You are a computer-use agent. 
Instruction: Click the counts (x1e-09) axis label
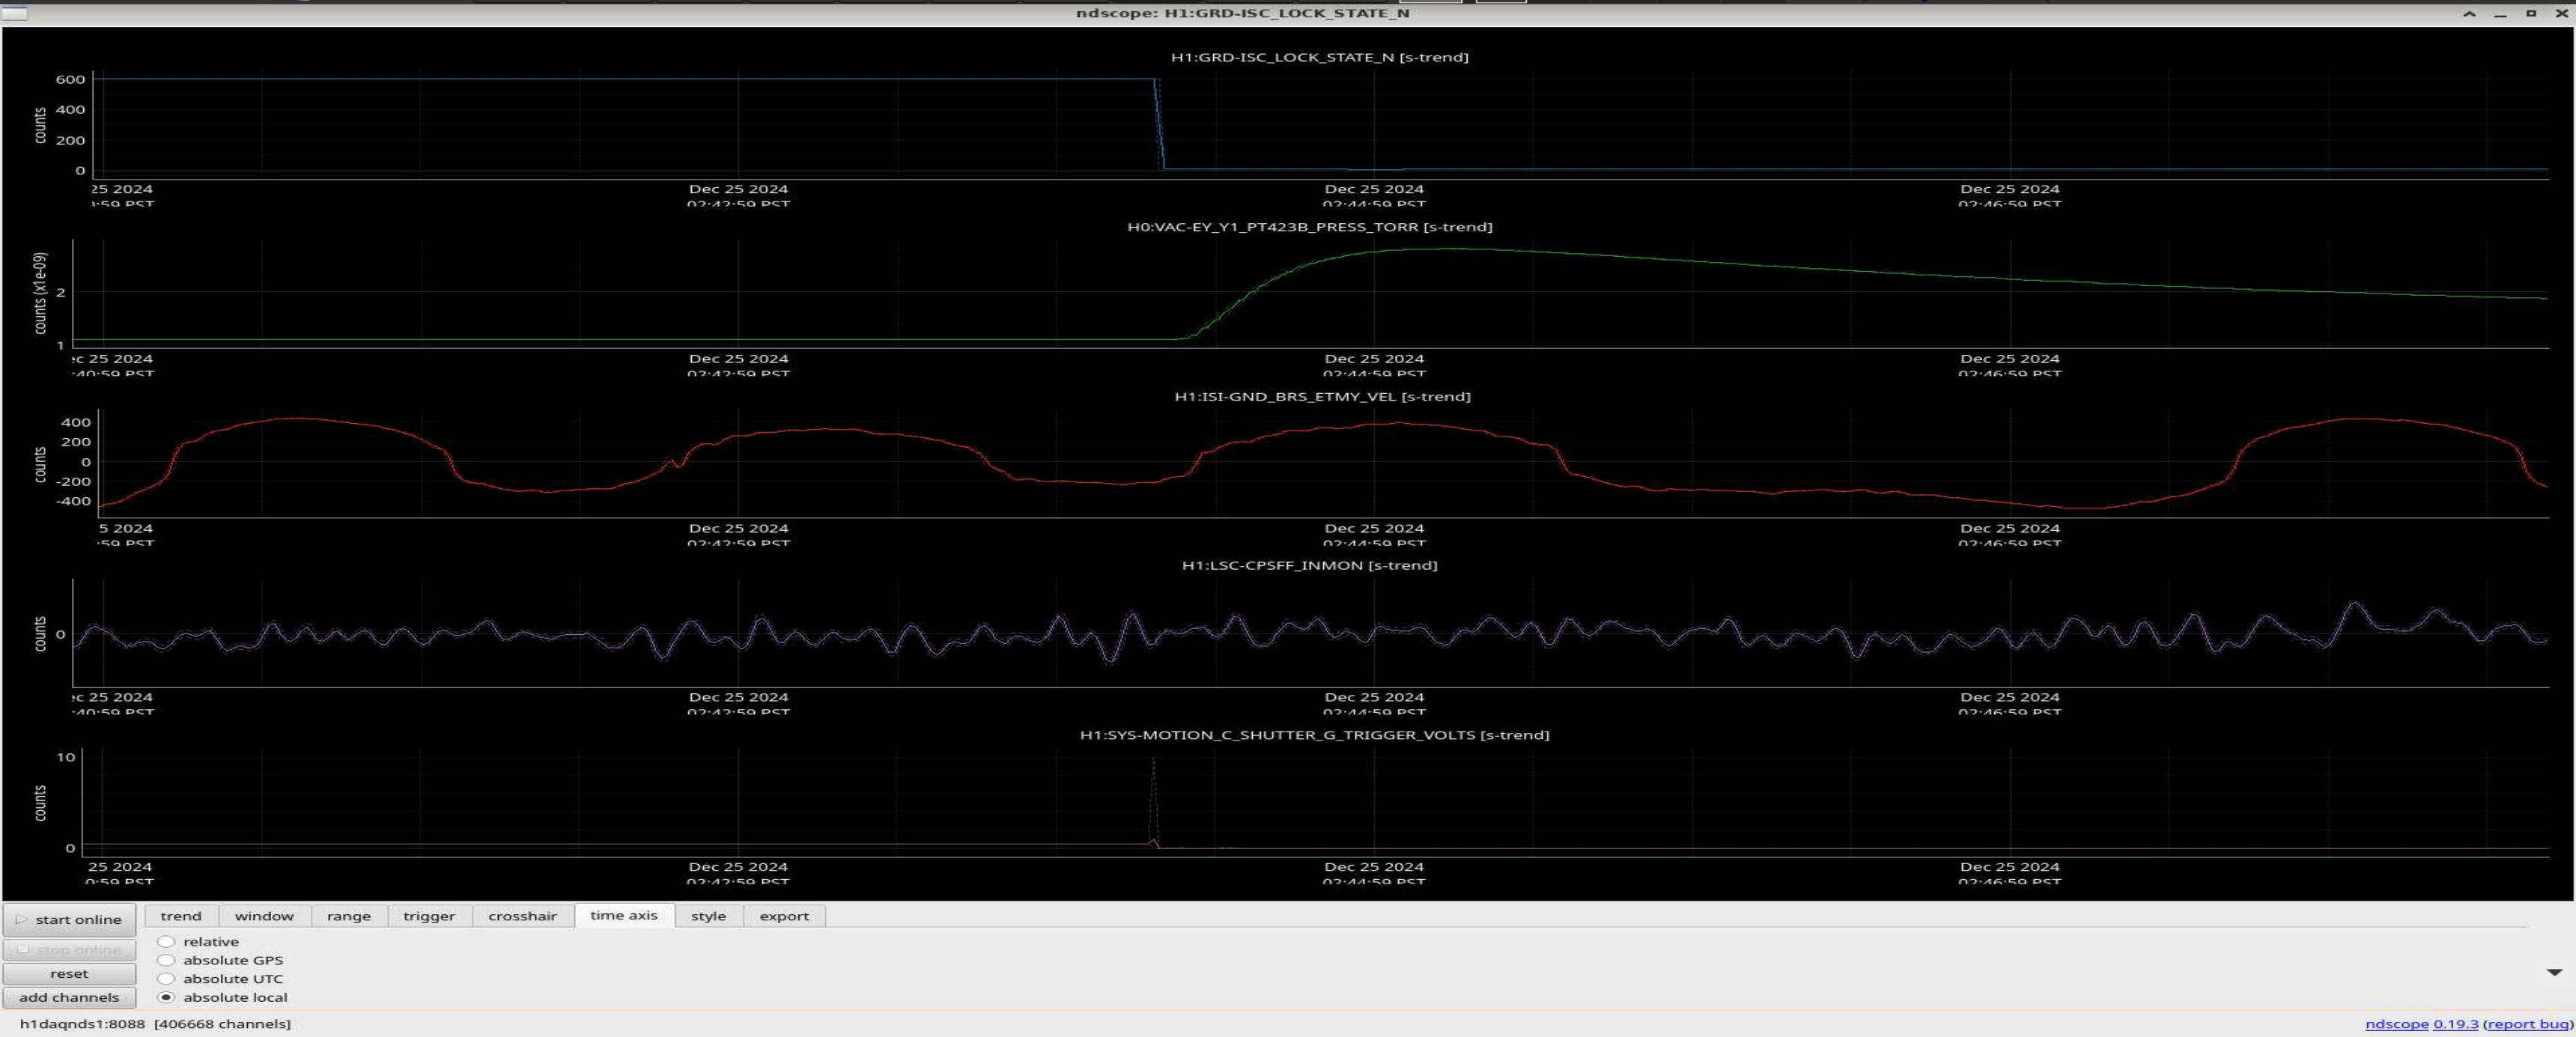click(x=40, y=293)
